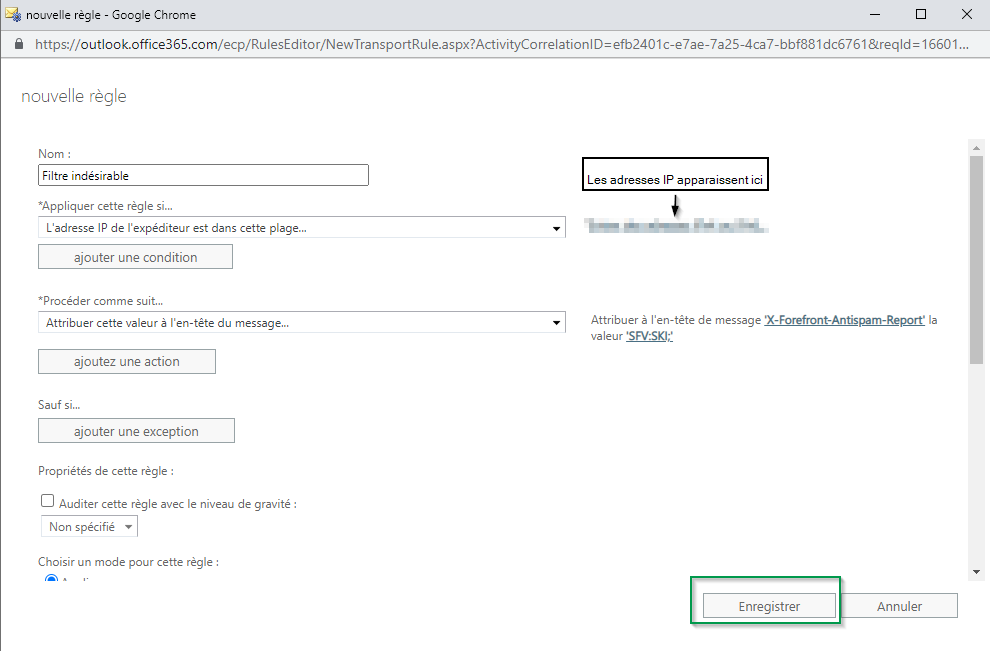Click the Annuler button
990x651 pixels.
tap(899, 606)
